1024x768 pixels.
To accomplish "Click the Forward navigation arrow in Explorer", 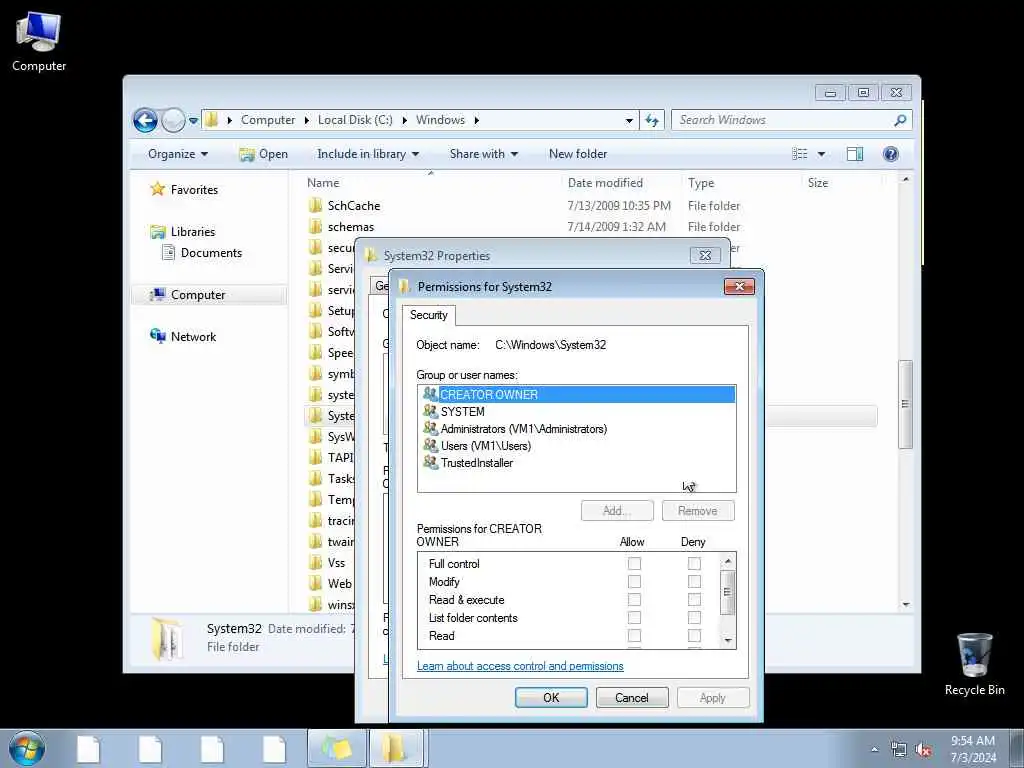I will [x=173, y=120].
